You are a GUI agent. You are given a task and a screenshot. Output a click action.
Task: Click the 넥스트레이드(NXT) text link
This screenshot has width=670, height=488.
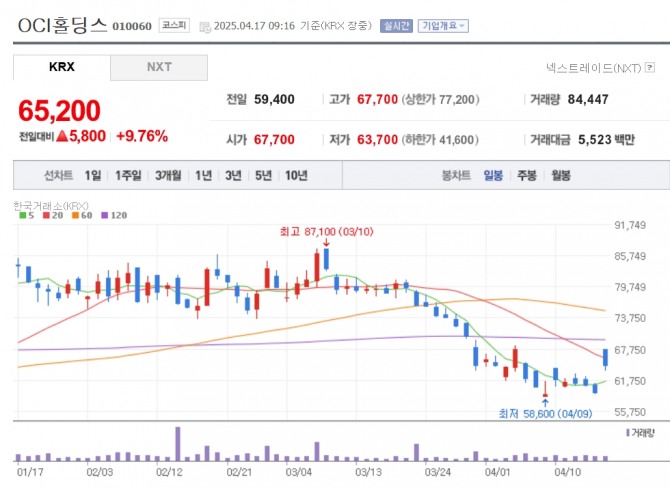(x=594, y=68)
